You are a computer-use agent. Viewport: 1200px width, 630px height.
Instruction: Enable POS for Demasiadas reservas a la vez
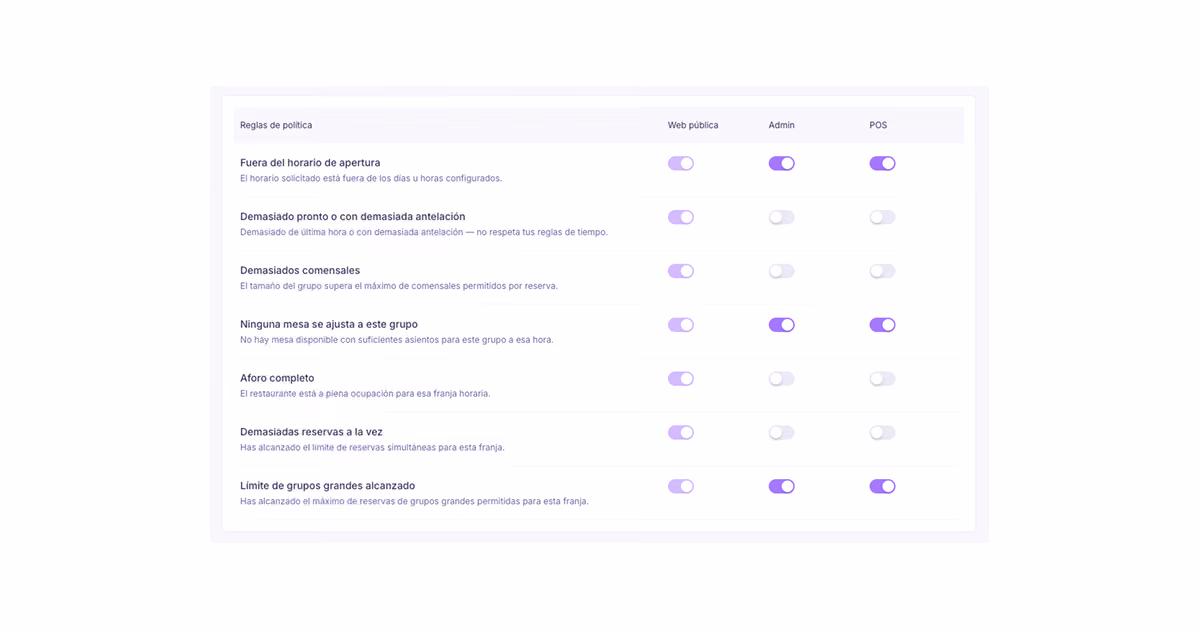[x=882, y=433]
